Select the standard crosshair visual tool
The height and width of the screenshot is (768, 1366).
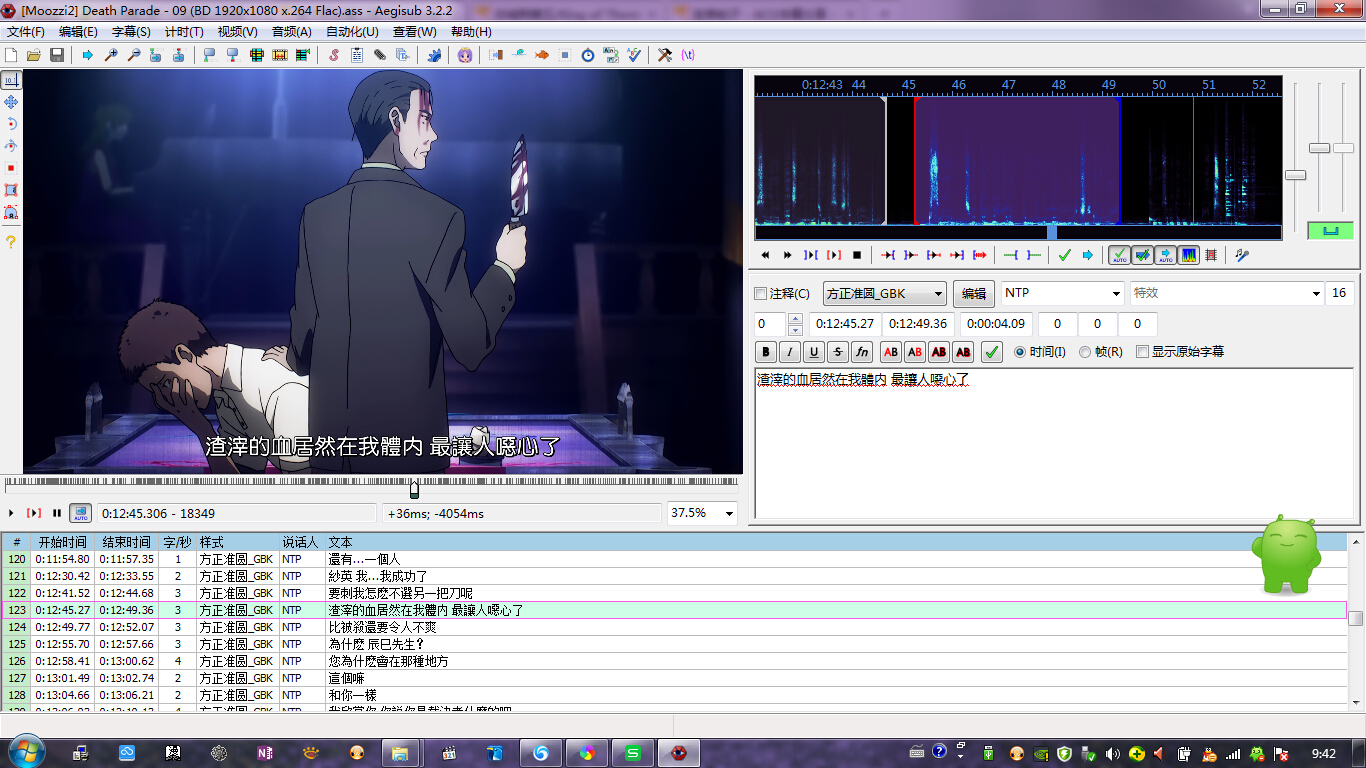pos(11,79)
